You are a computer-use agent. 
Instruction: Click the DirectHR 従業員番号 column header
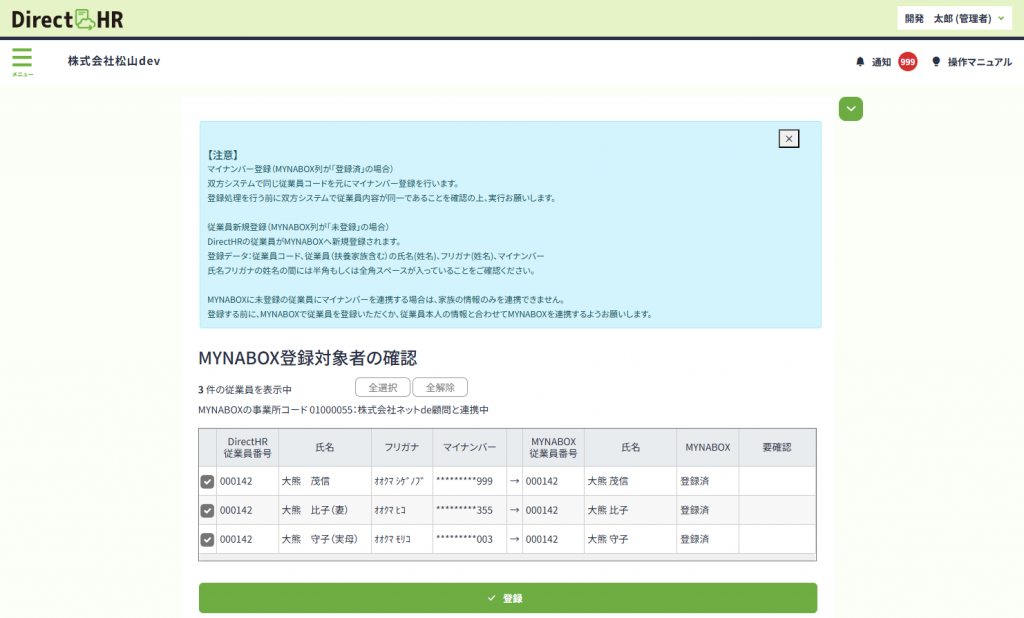pos(248,447)
